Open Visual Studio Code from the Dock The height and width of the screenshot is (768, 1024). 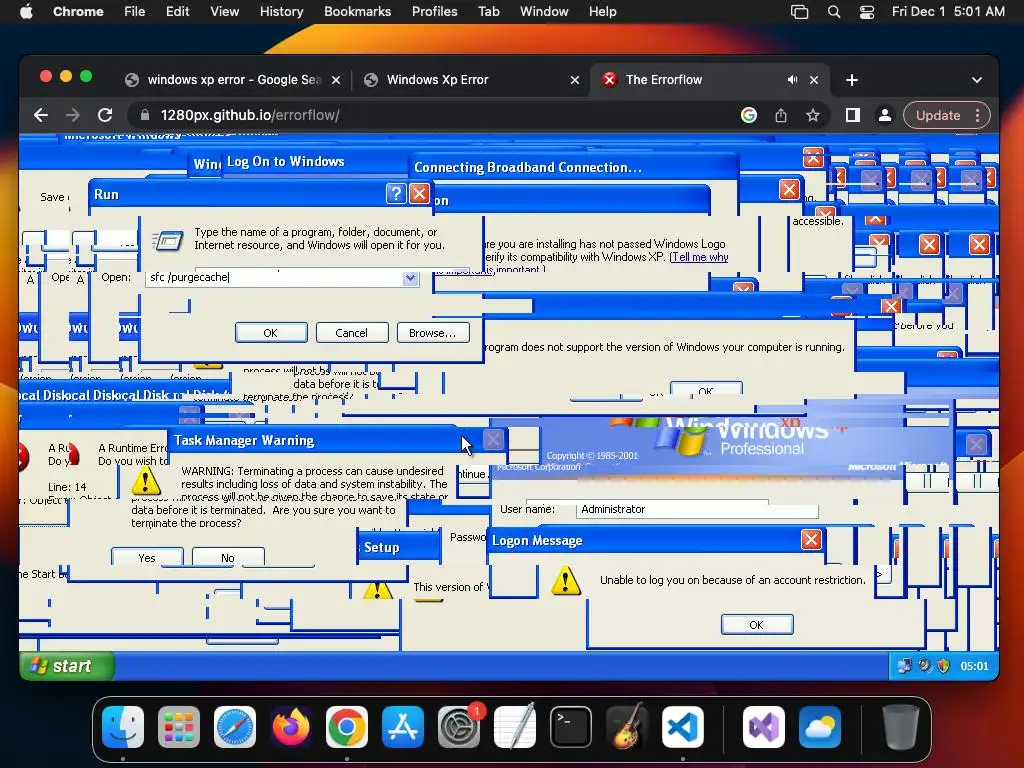click(682, 727)
